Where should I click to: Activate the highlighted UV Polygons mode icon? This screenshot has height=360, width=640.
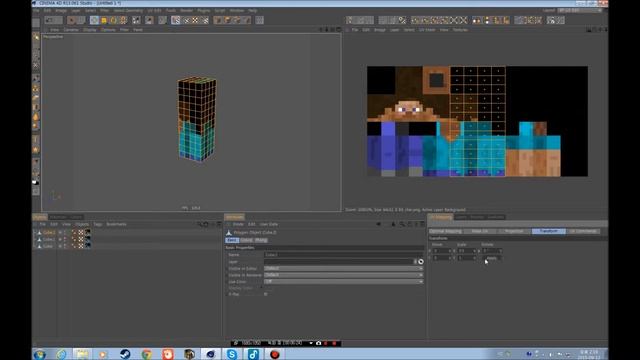click(x=176, y=20)
